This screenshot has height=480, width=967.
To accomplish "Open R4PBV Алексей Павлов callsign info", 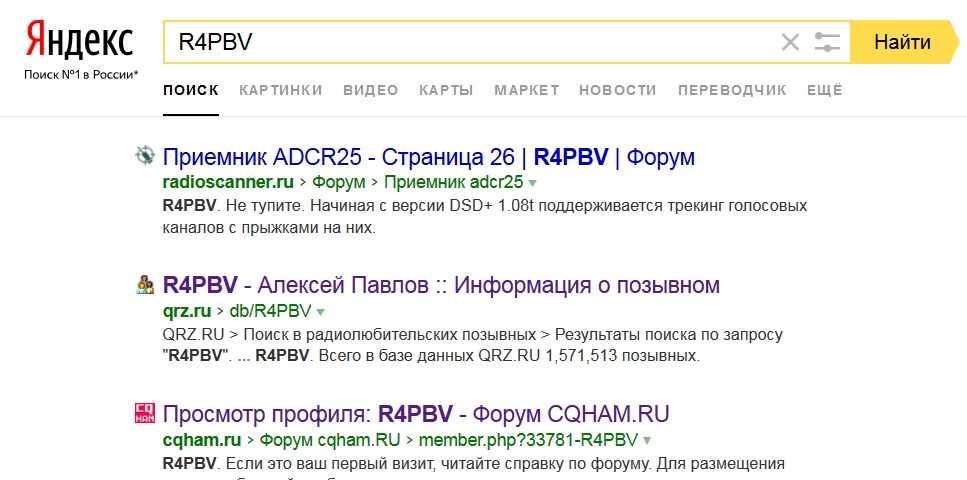I will (x=441, y=285).
